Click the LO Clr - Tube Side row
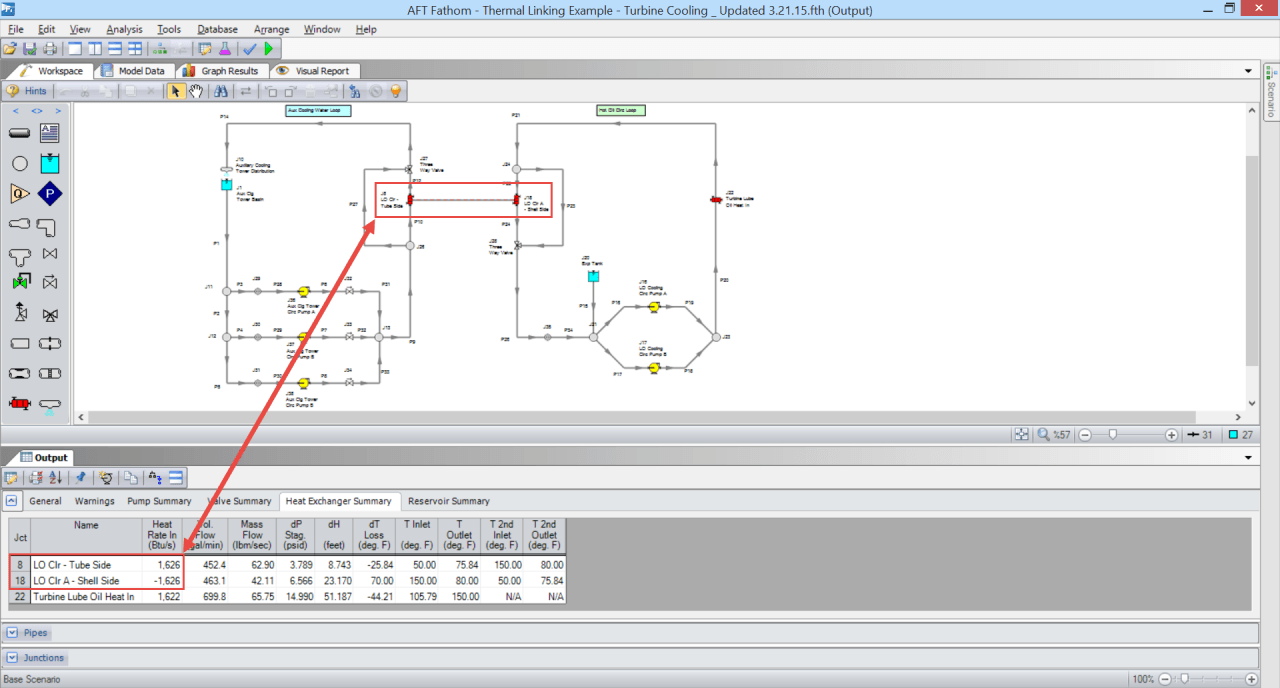Screen dimensions: 1280x688 click(287, 564)
